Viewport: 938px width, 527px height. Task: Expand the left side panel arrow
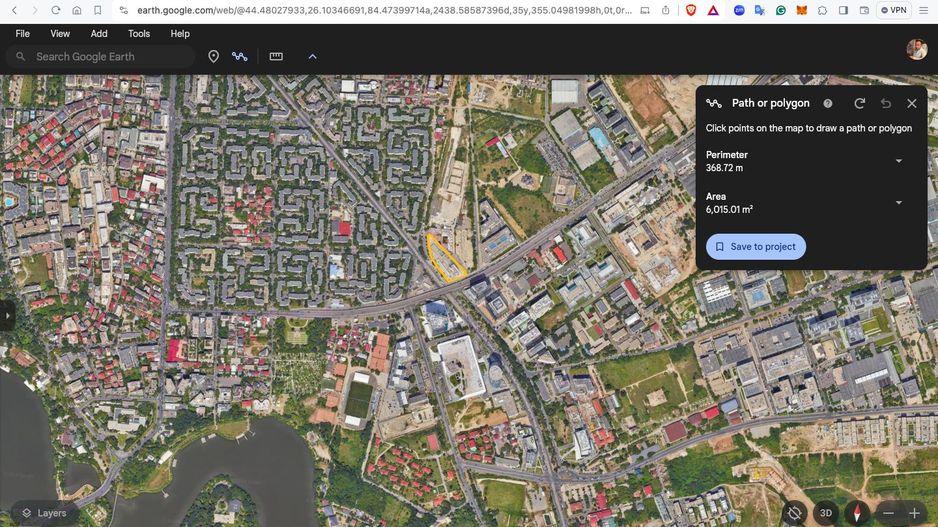(7, 316)
